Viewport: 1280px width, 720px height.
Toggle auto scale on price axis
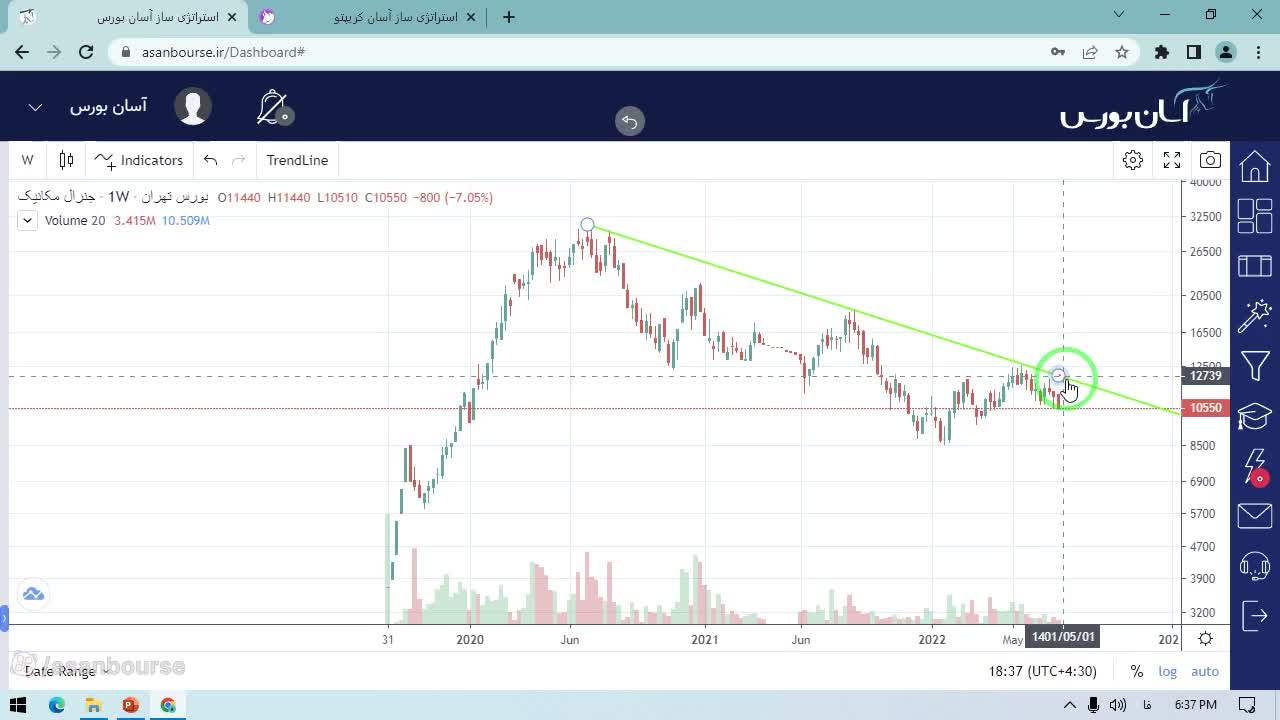click(x=1205, y=671)
